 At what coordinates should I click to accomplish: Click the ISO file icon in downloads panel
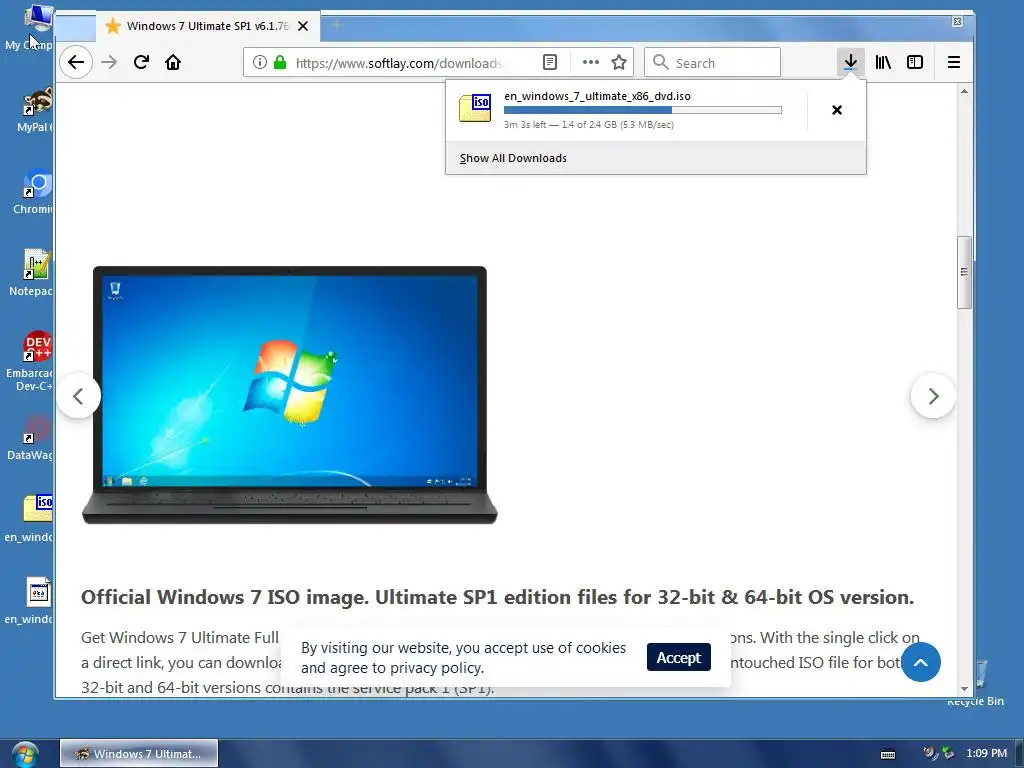pyautogui.click(x=475, y=108)
